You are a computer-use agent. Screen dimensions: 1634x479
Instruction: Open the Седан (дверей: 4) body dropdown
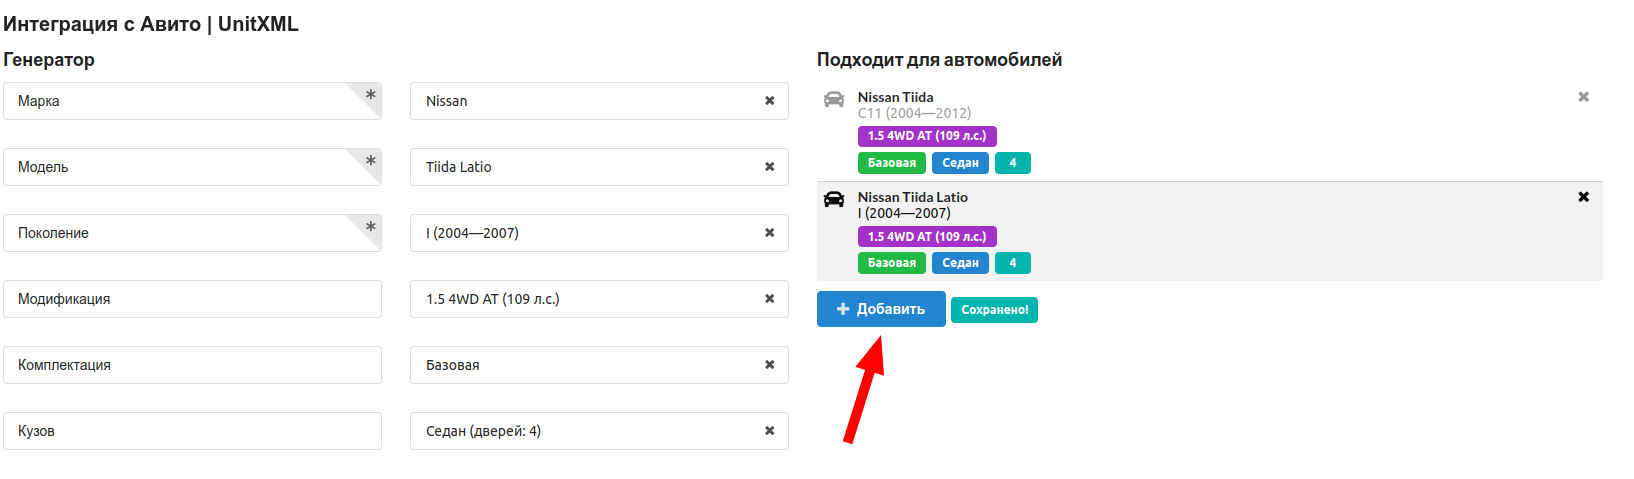point(599,431)
